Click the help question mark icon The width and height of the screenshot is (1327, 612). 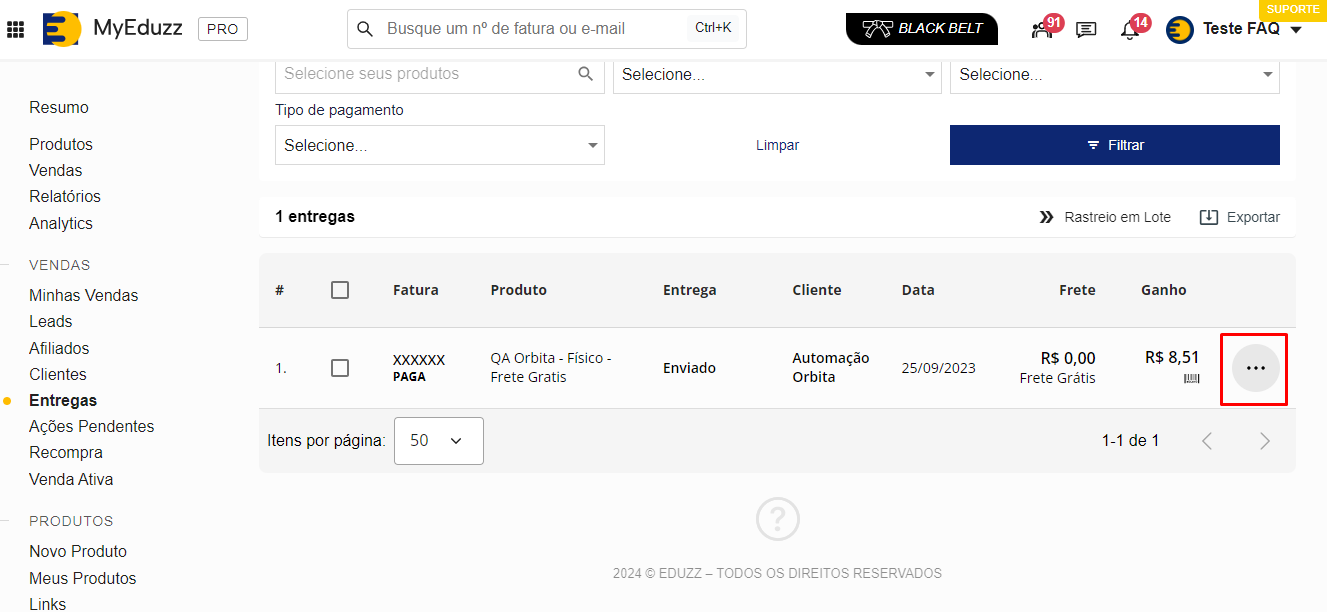(777, 519)
